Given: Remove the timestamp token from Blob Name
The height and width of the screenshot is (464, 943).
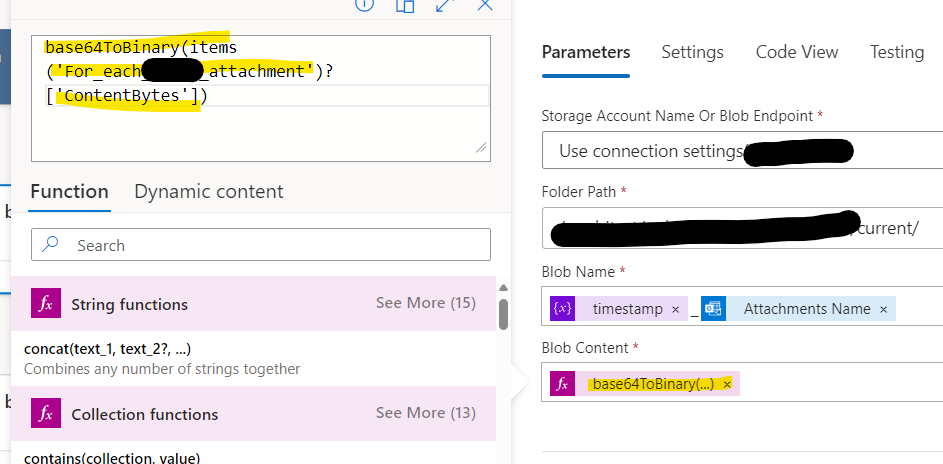Looking at the screenshot, I should point(676,310).
